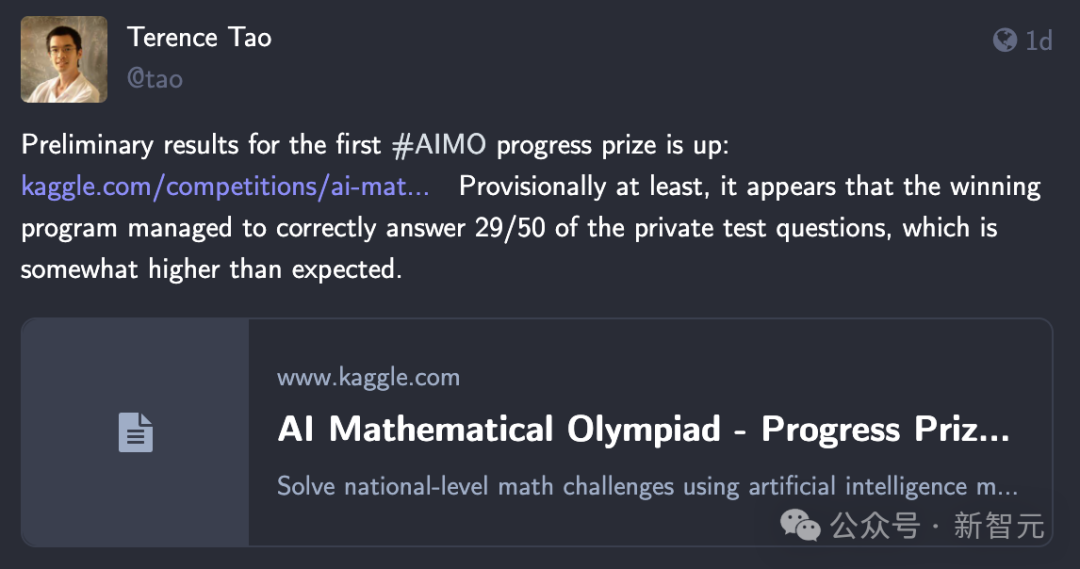Screen dimensions: 1080x569
Task: Click the 公众号 · 新智元 watermark text
Action: [x=937, y=526]
